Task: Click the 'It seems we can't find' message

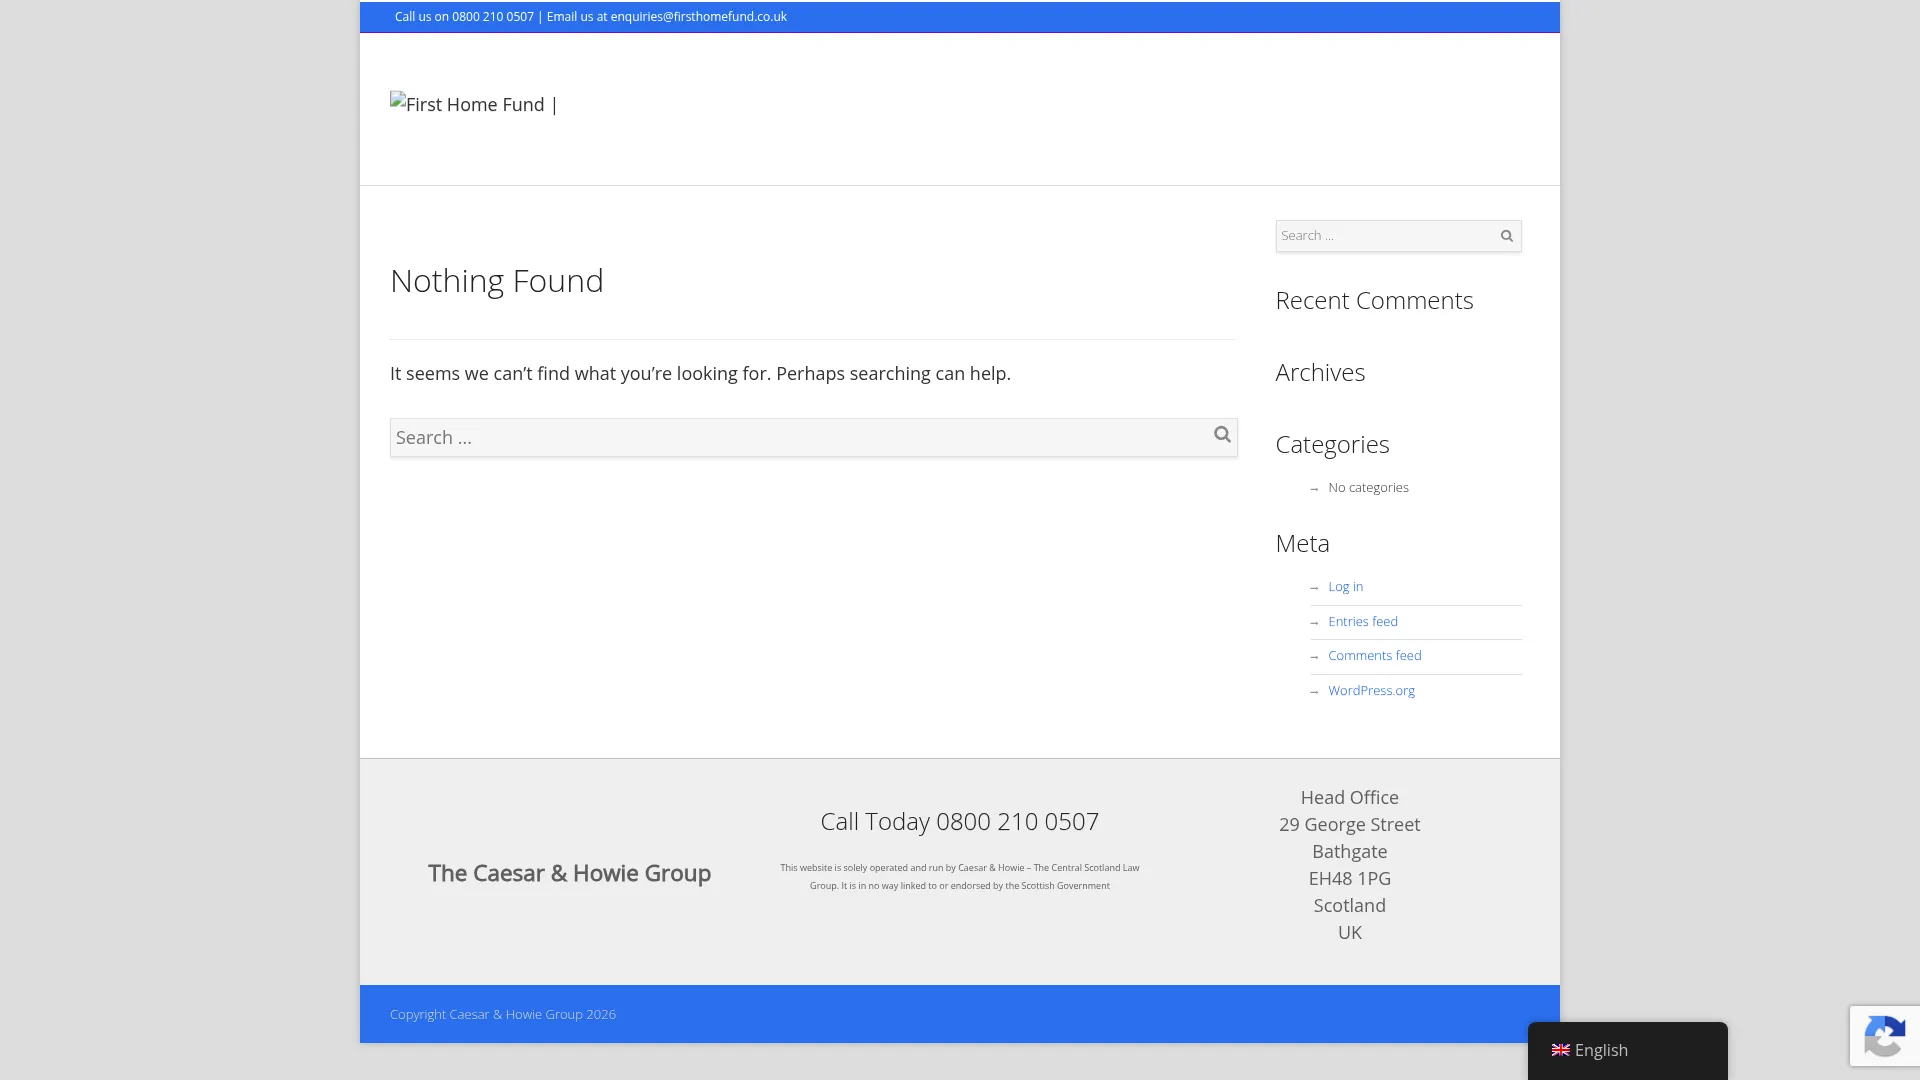Action: (700, 374)
